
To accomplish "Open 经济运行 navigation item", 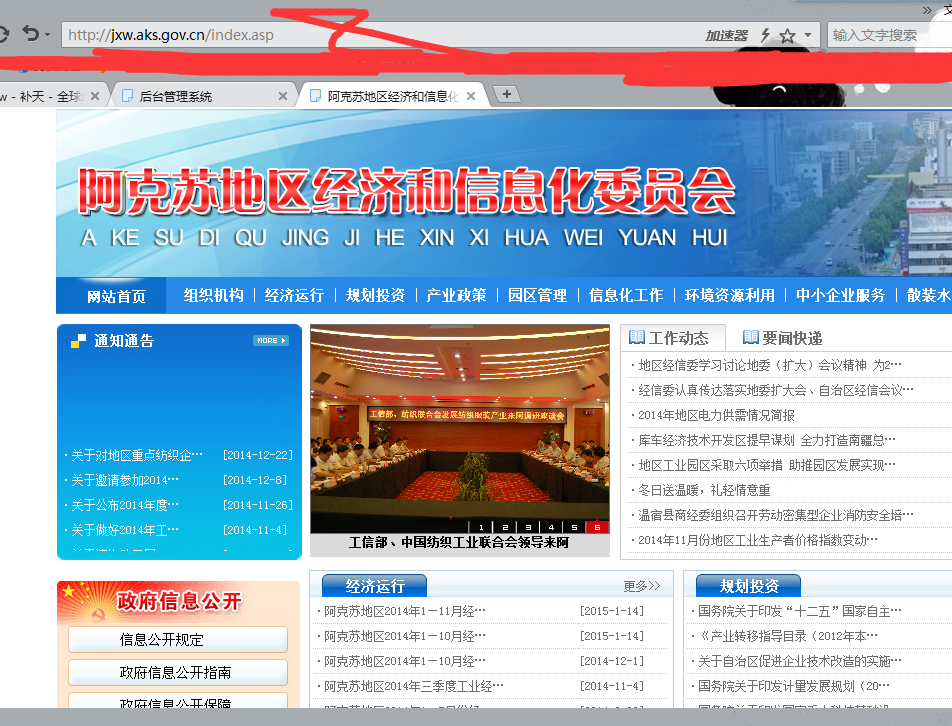I will pos(294,295).
